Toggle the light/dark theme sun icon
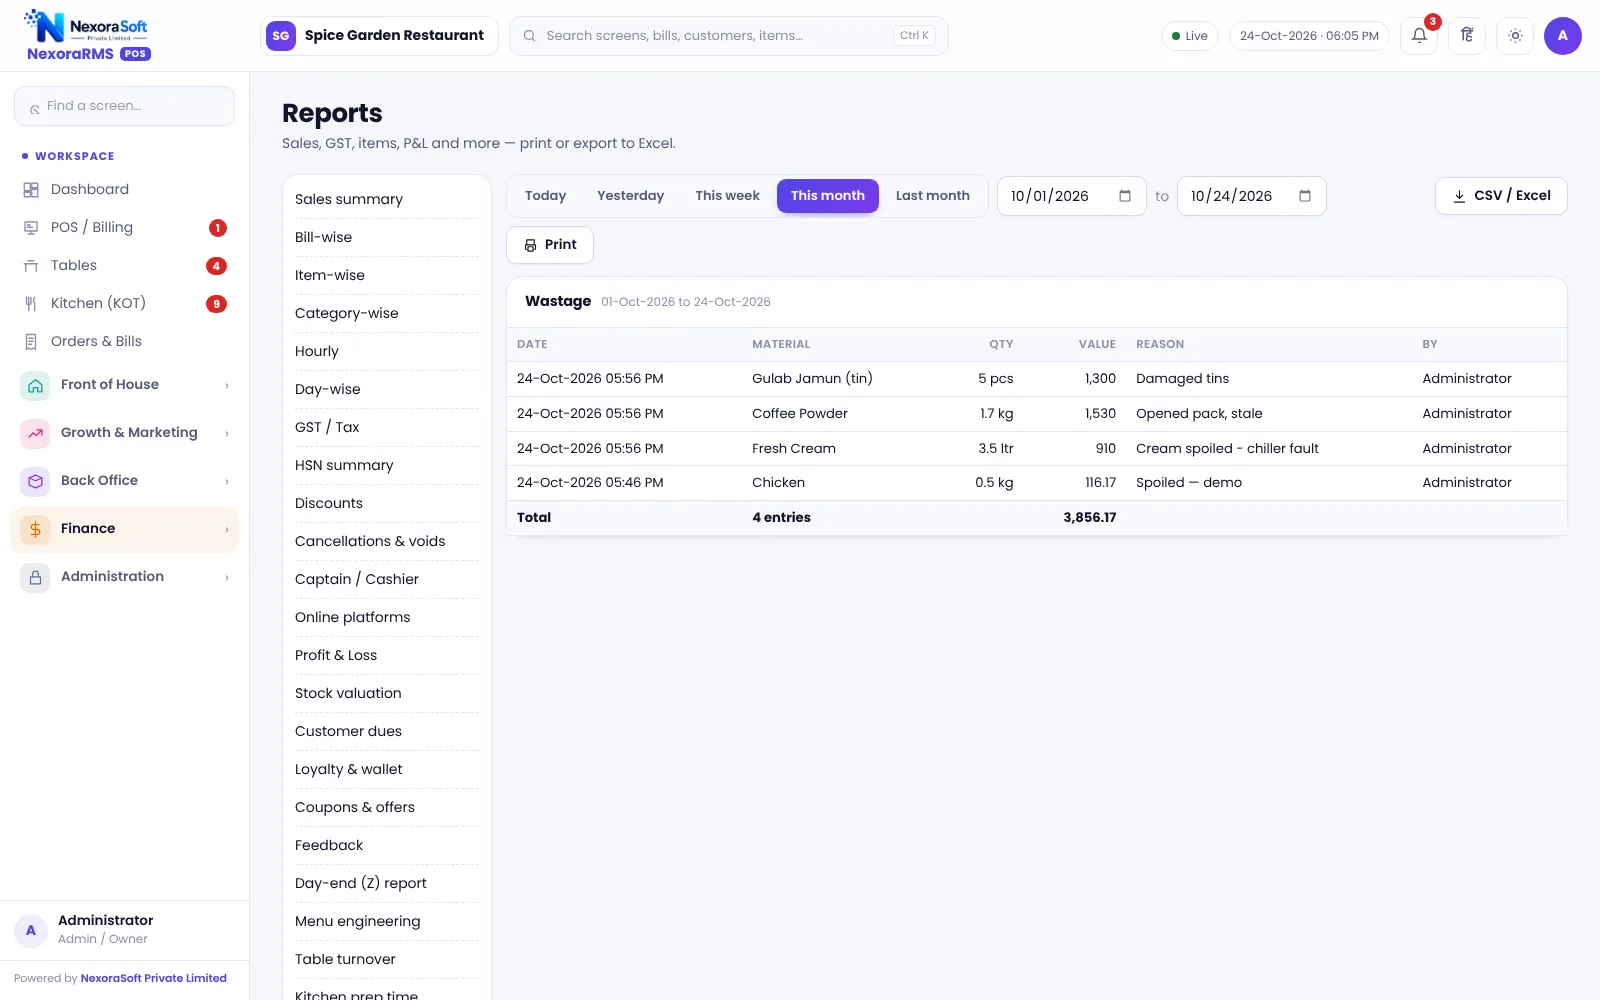 point(1515,36)
